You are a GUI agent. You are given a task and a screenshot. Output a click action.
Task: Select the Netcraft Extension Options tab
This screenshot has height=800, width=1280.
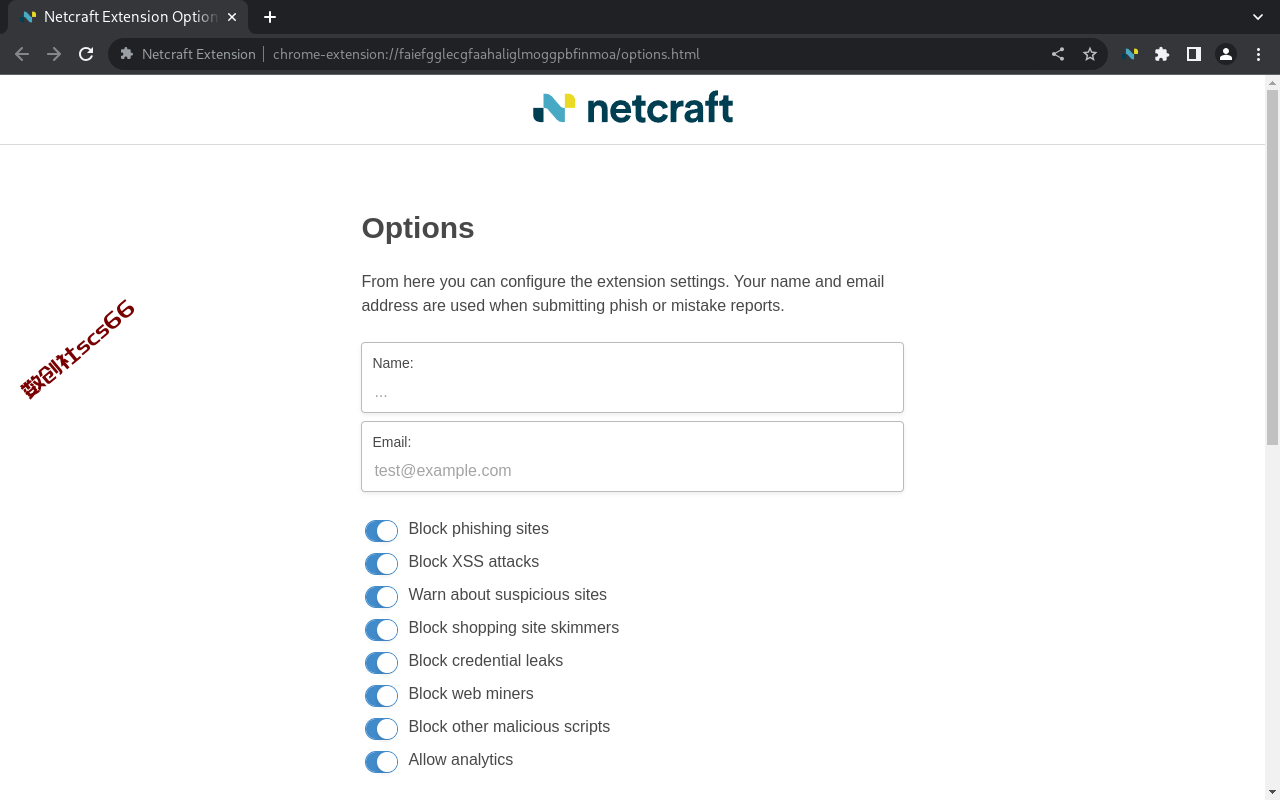(128, 17)
